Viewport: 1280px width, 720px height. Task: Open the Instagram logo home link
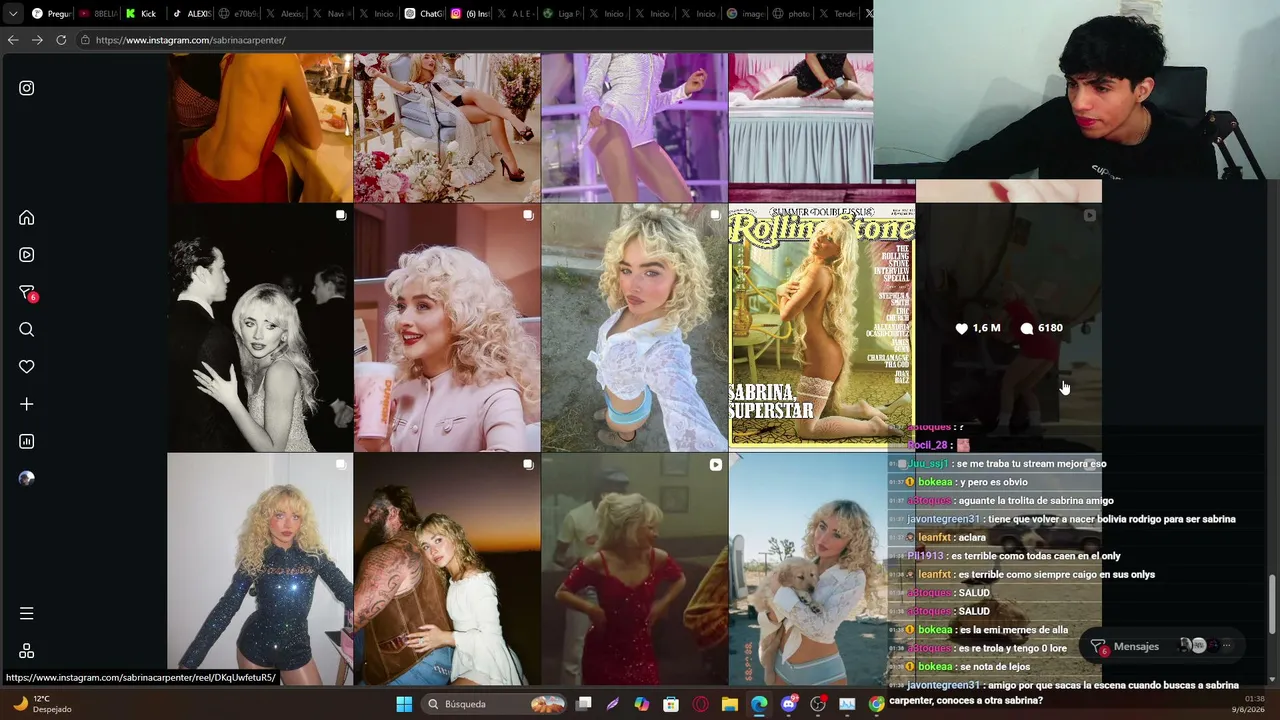click(27, 88)
